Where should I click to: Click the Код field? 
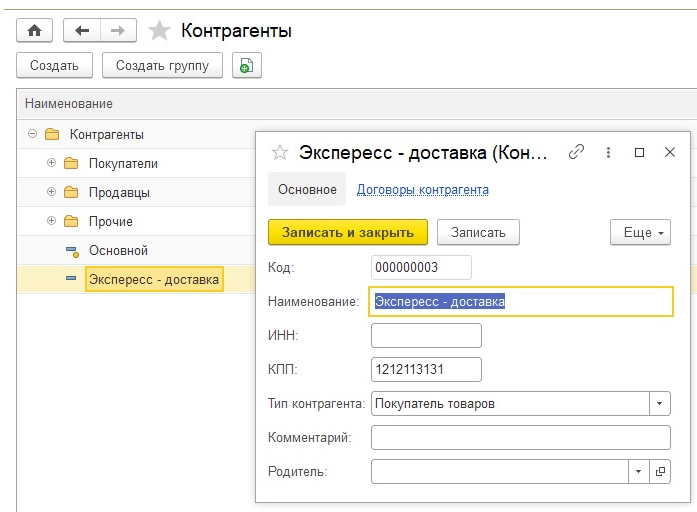(421, 267)
